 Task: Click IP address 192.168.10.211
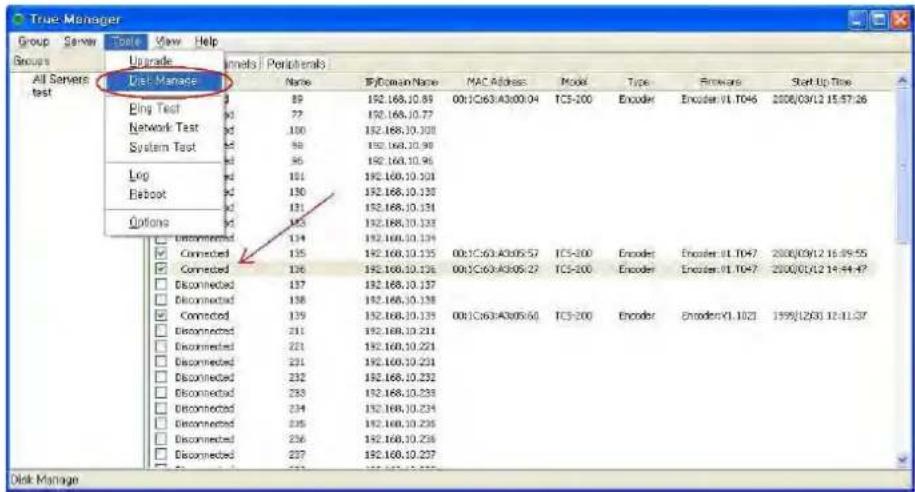pyautogui.click(x=400, y=331)
